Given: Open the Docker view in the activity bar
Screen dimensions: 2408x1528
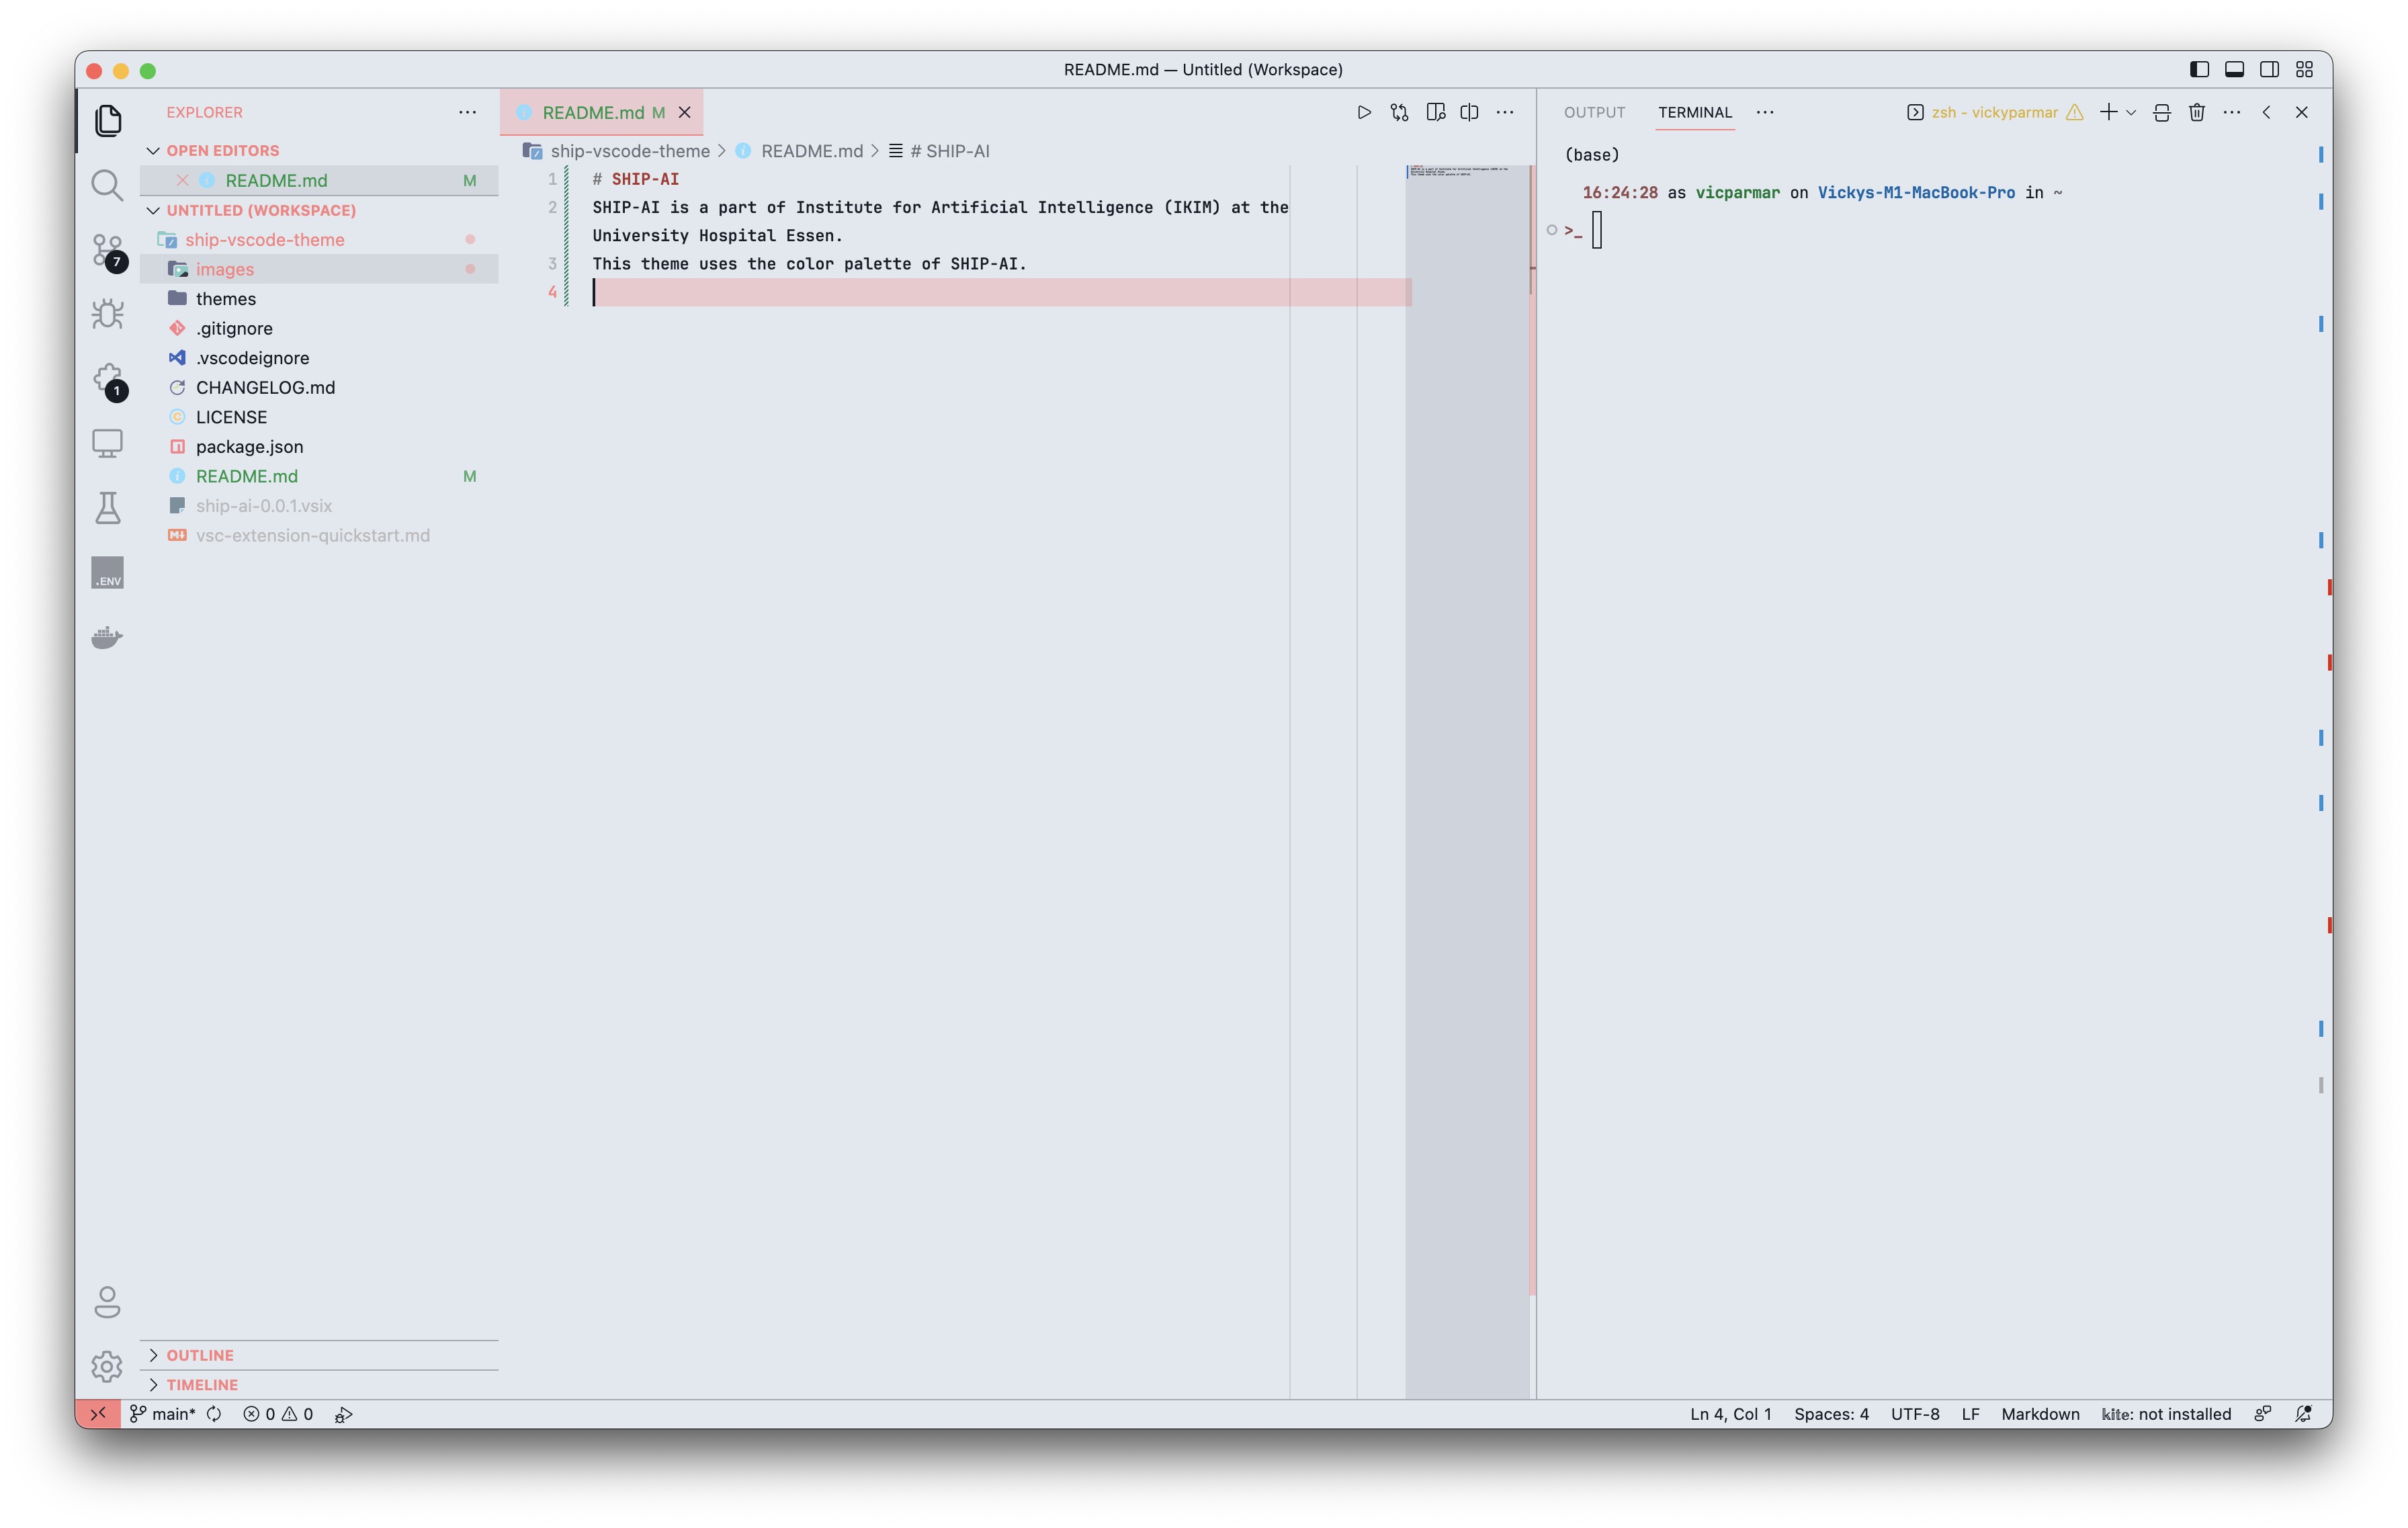Looking at the screenshot, I should click(107, 637).
